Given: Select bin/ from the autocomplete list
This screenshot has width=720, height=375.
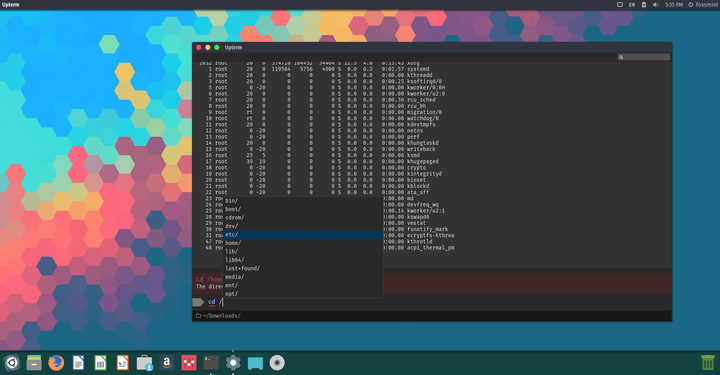Looking at the screenshot, I should point(303,201).
